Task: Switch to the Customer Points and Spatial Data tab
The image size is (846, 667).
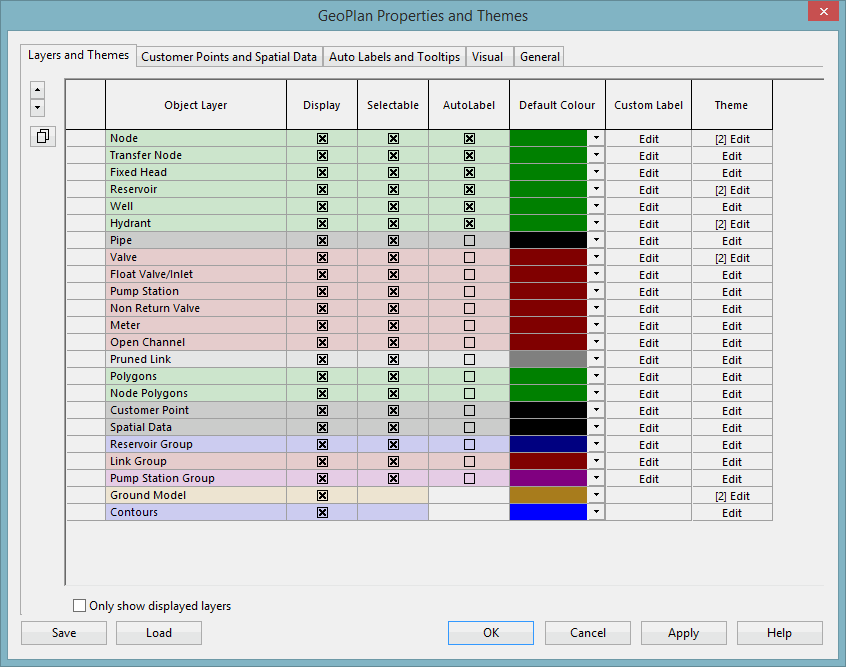Action: (x=228, y=57)
